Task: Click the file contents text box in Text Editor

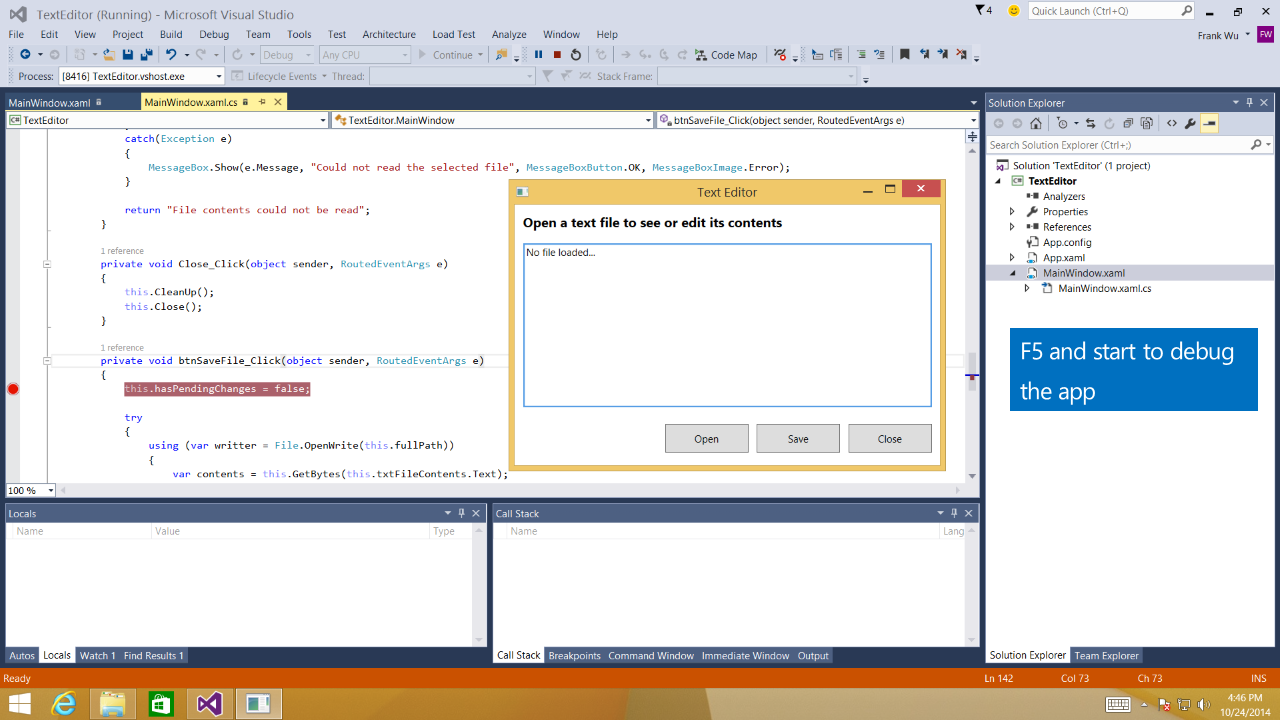Action: coord(727,325)
